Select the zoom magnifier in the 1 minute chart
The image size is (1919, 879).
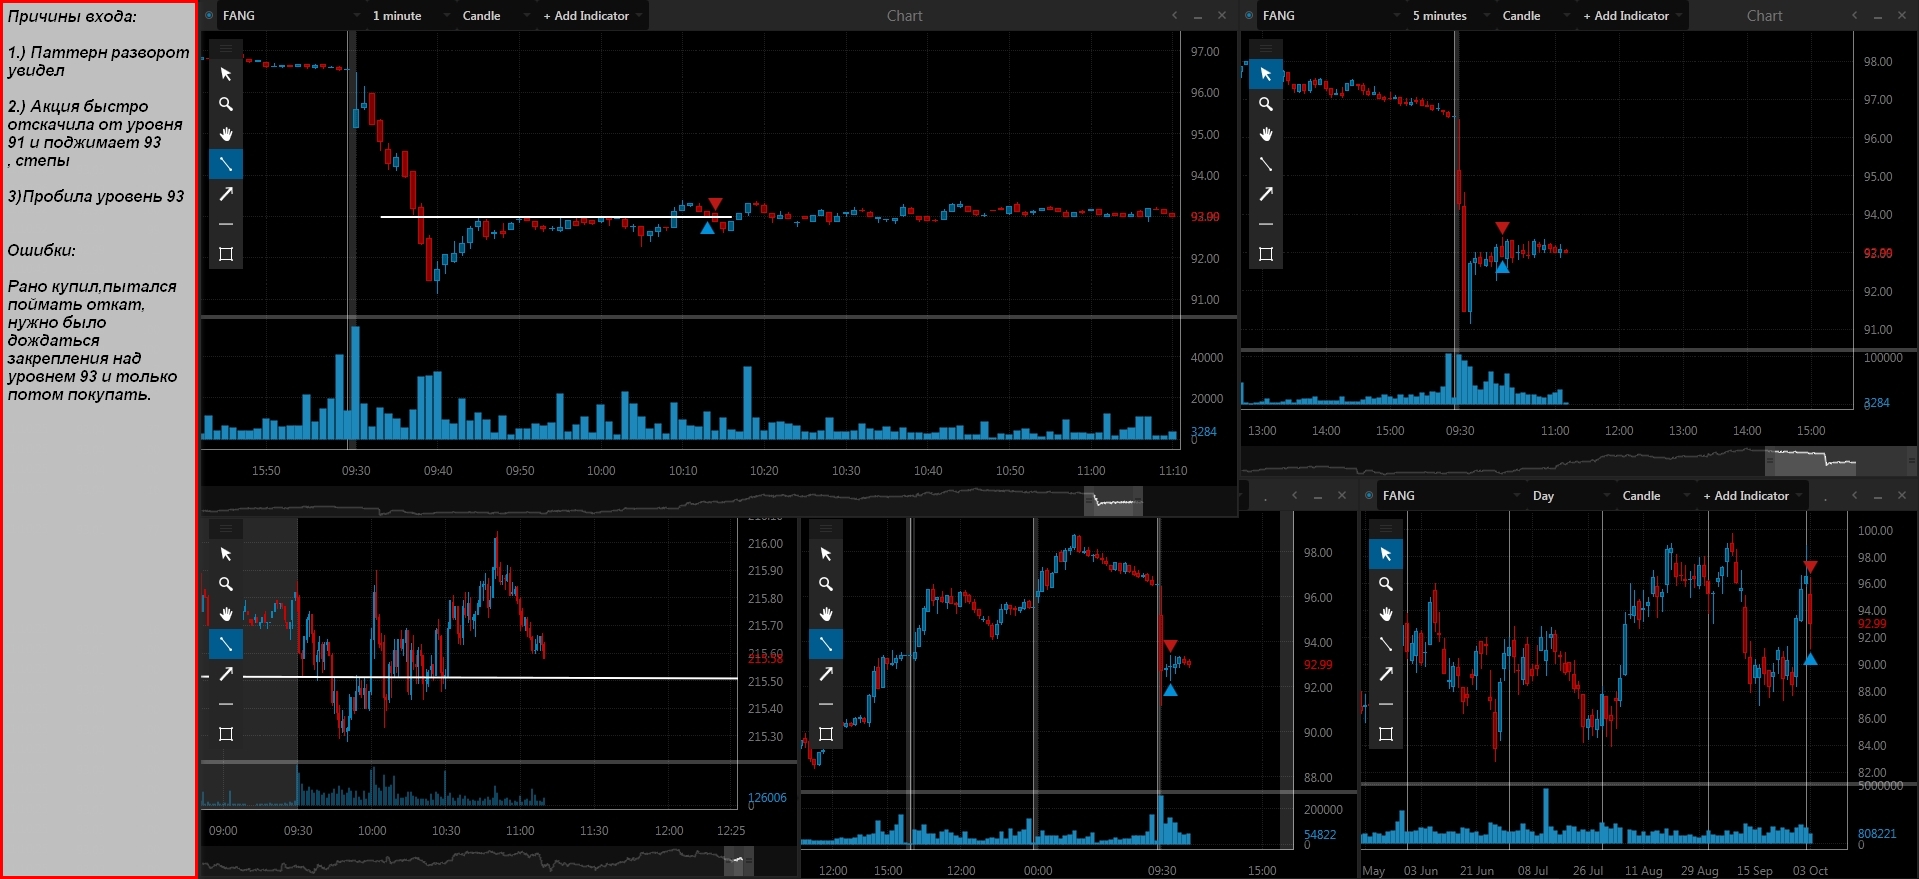coord(226,104)
